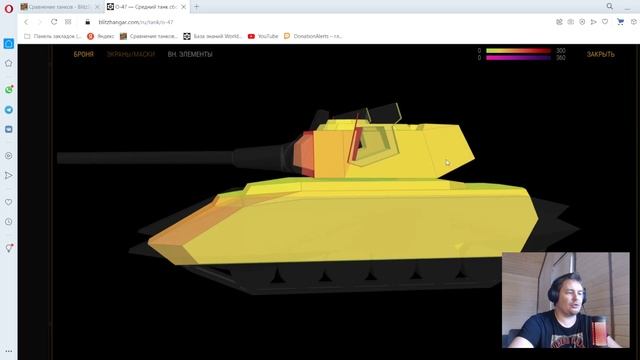Open the Сравнение танков bookmark
This screenshot has height=360, width=640.
click(149, 36)
